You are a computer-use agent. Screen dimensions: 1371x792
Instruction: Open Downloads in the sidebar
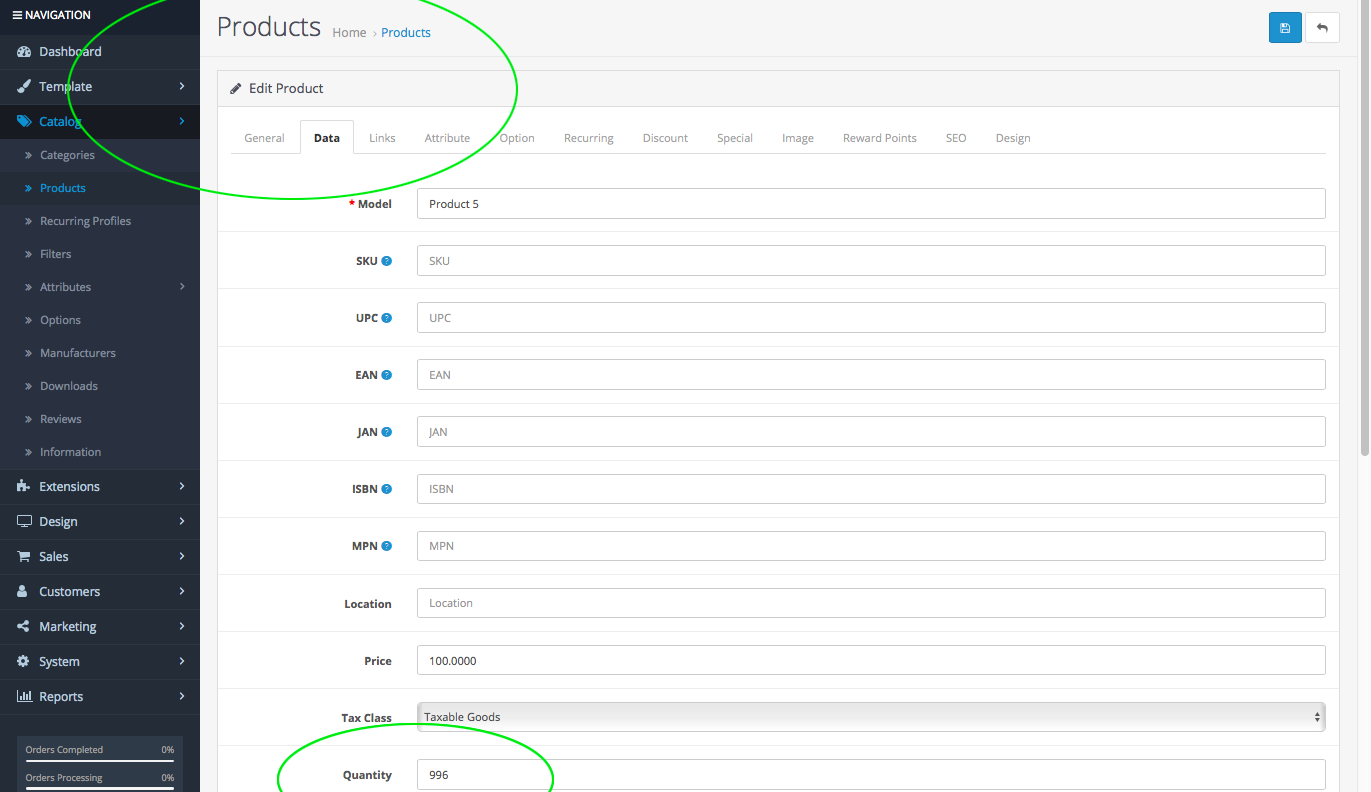(x=100, y=386)
